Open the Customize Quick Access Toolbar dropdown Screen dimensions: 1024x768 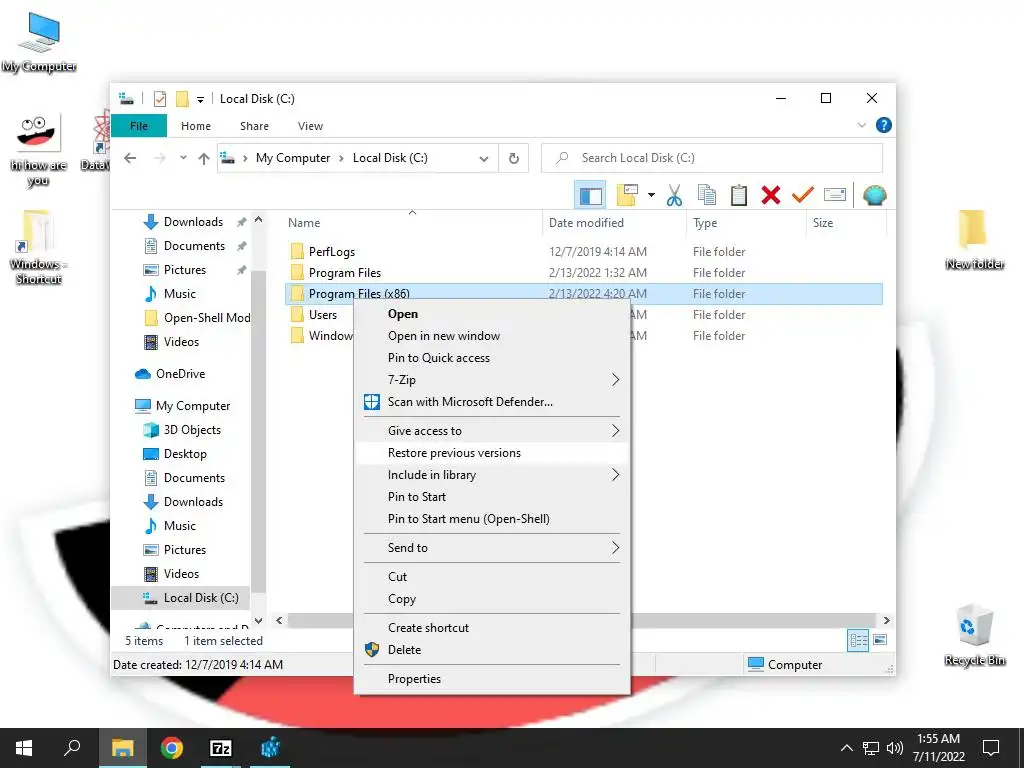[x=200, y=99]
